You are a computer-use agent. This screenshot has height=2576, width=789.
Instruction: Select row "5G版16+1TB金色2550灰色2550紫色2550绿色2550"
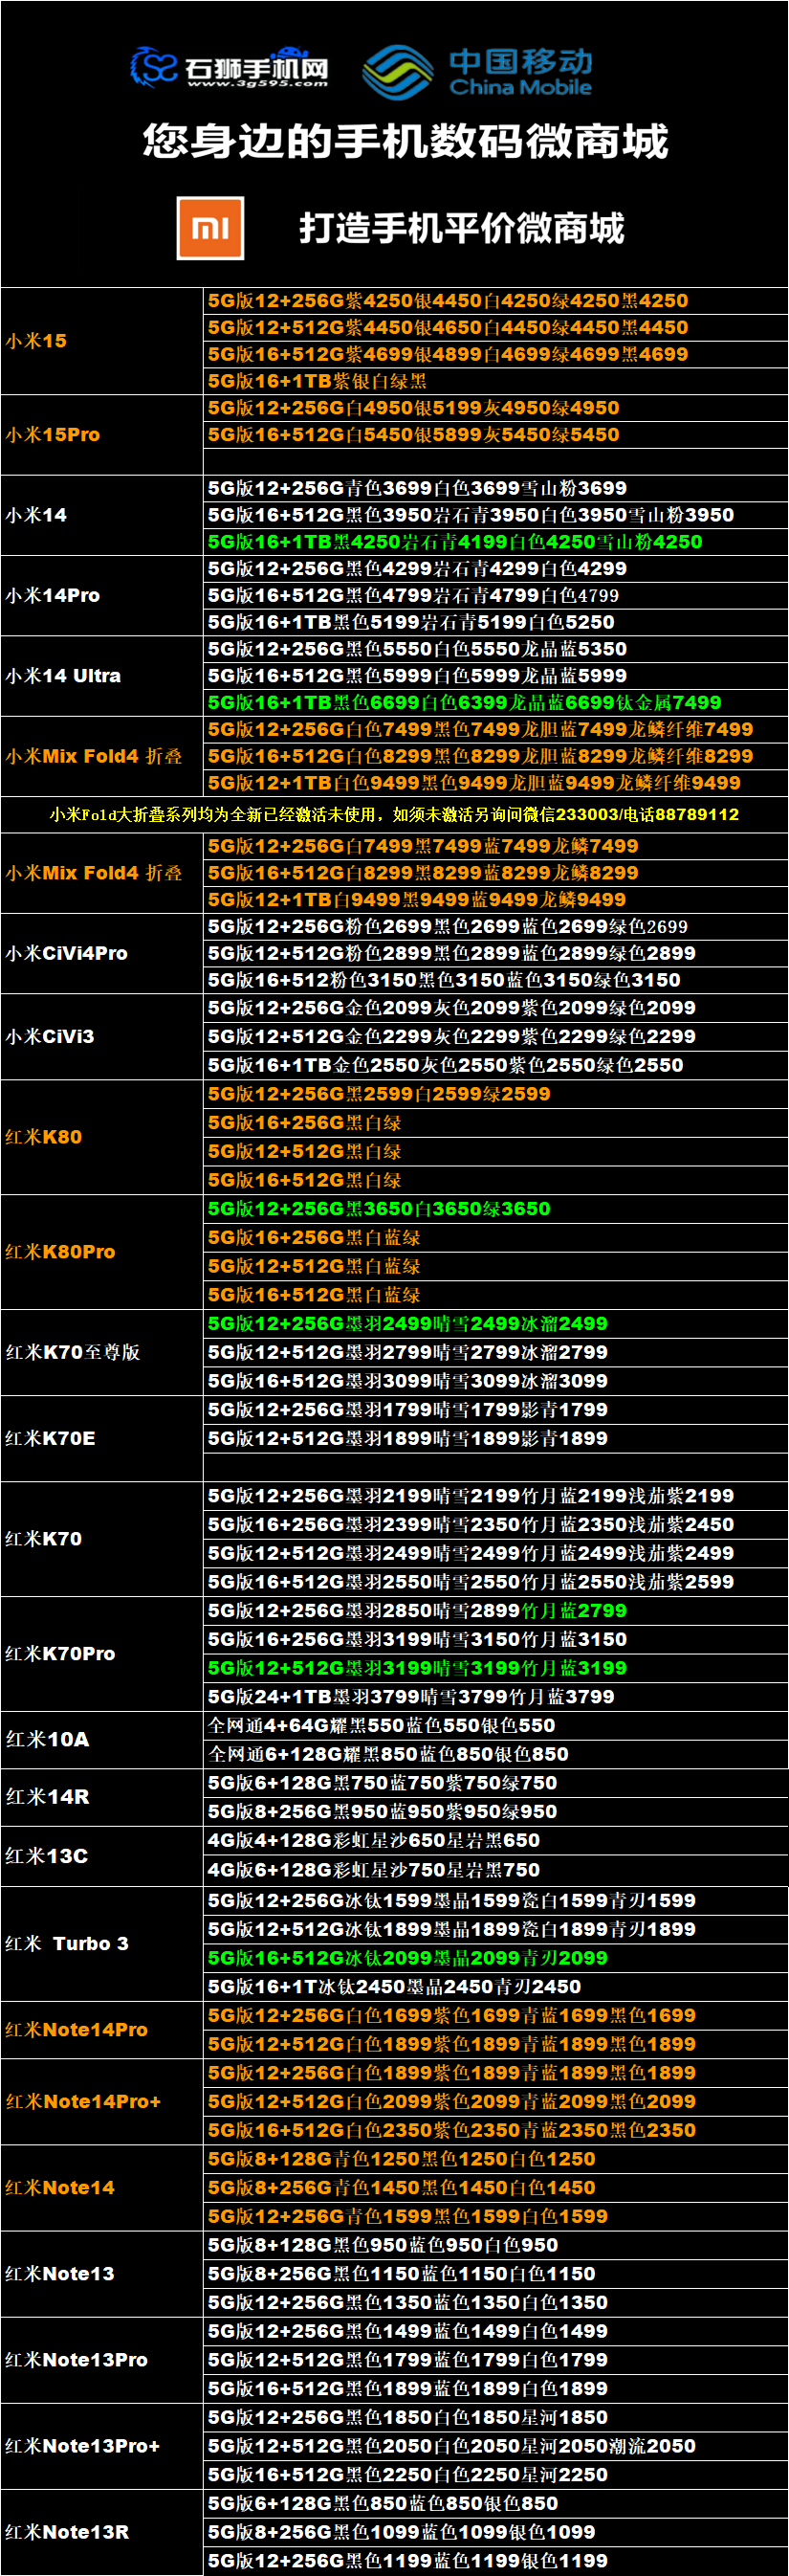pyautogui.click(x=496, y=1065)
